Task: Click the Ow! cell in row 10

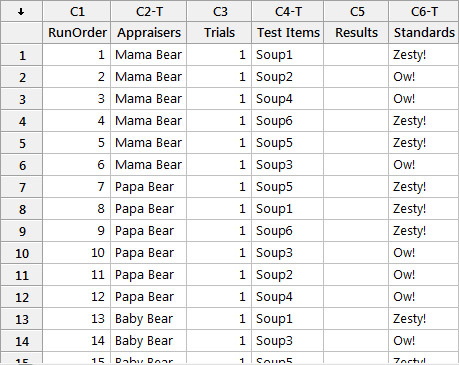Action: [x=424, y=253]
